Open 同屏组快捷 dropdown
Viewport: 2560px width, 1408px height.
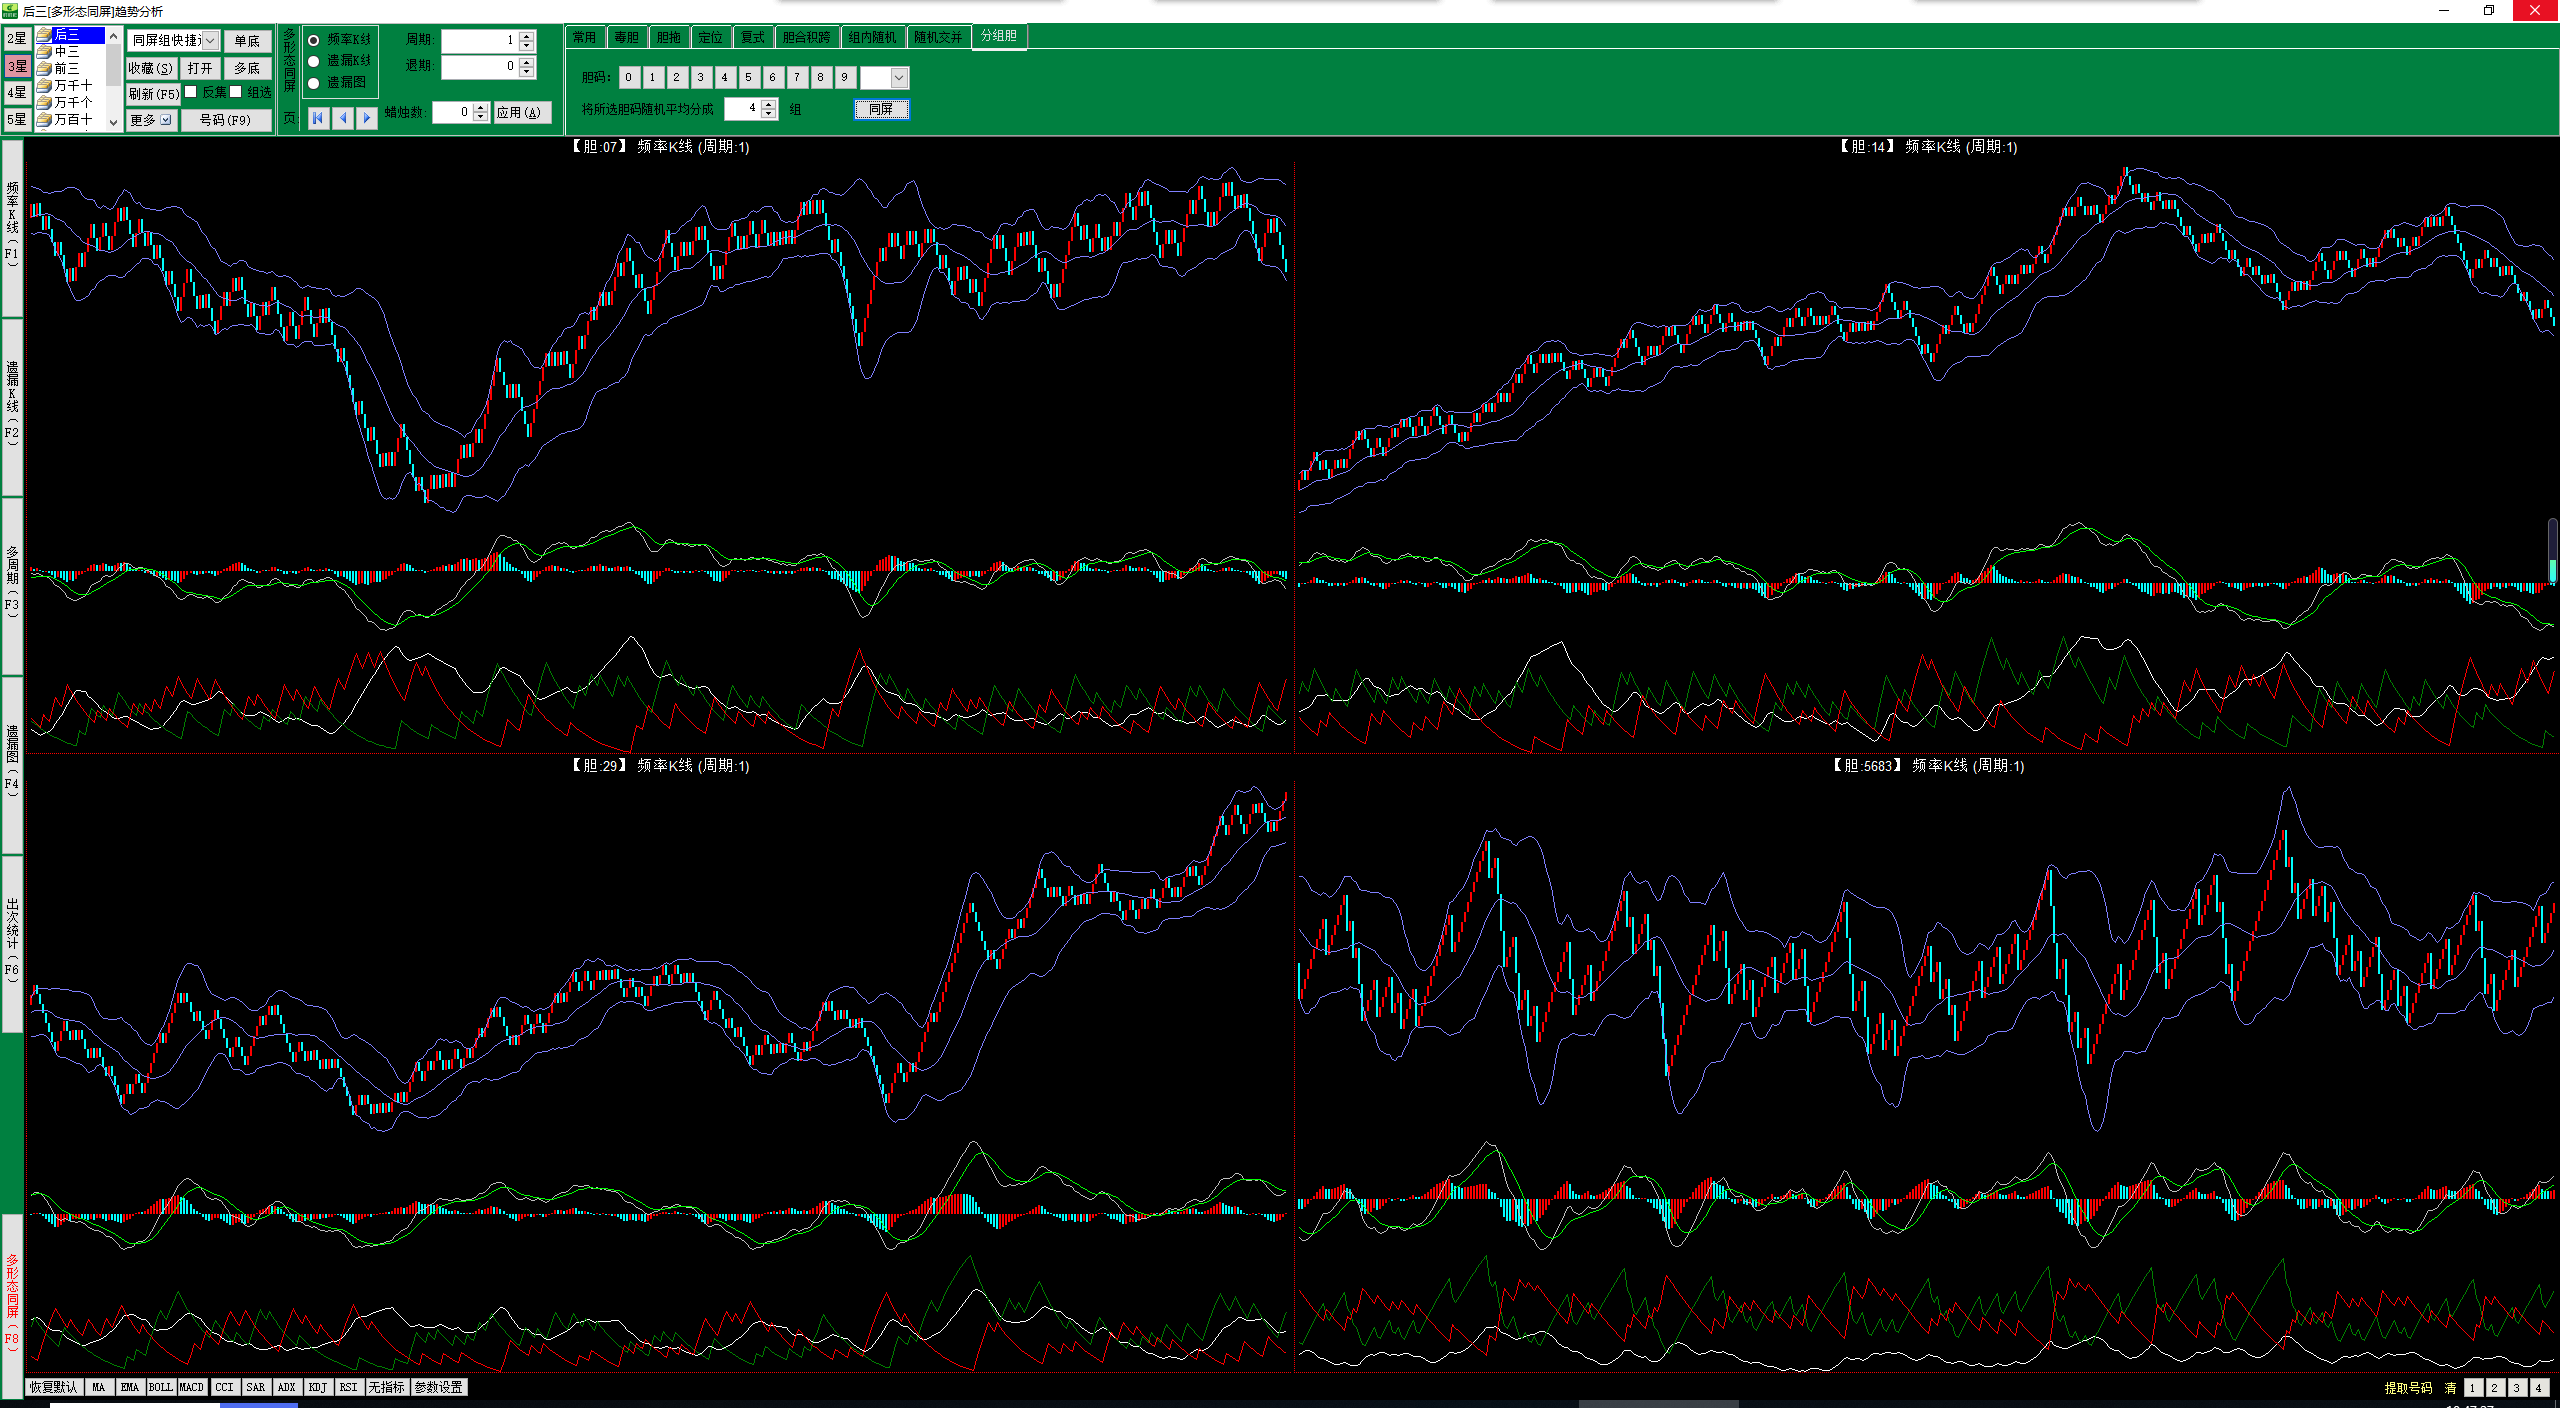210,40
